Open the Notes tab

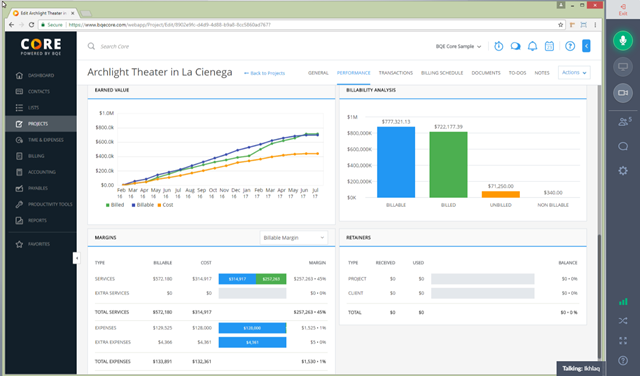(x=542, y=73)
